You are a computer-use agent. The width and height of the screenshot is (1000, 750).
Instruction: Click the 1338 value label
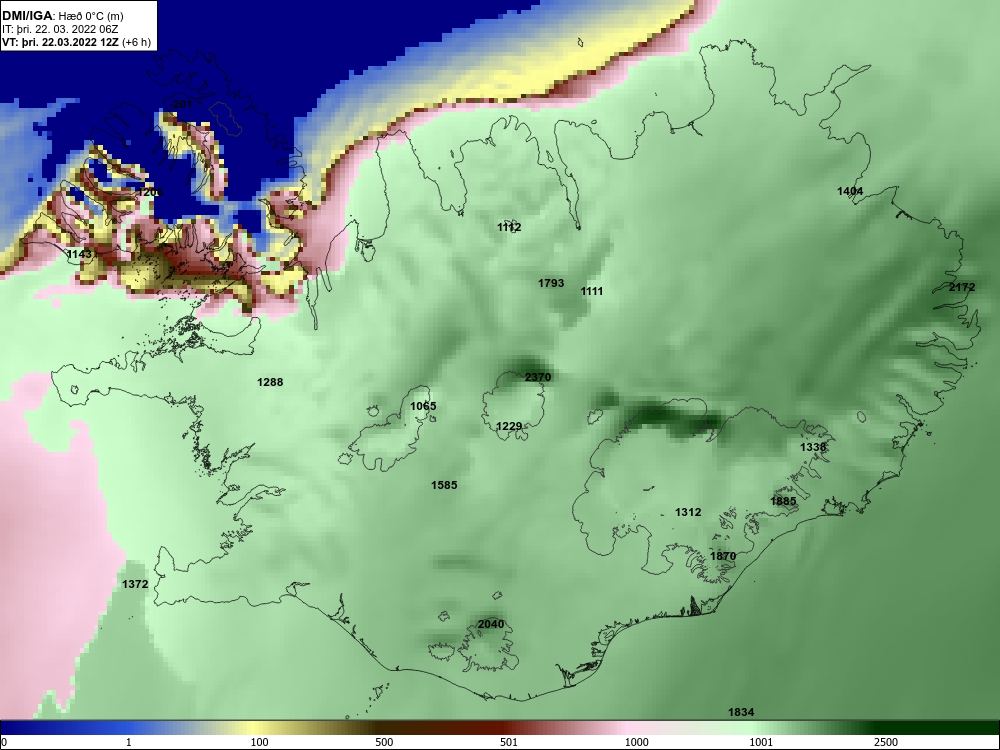pos(813,447)
